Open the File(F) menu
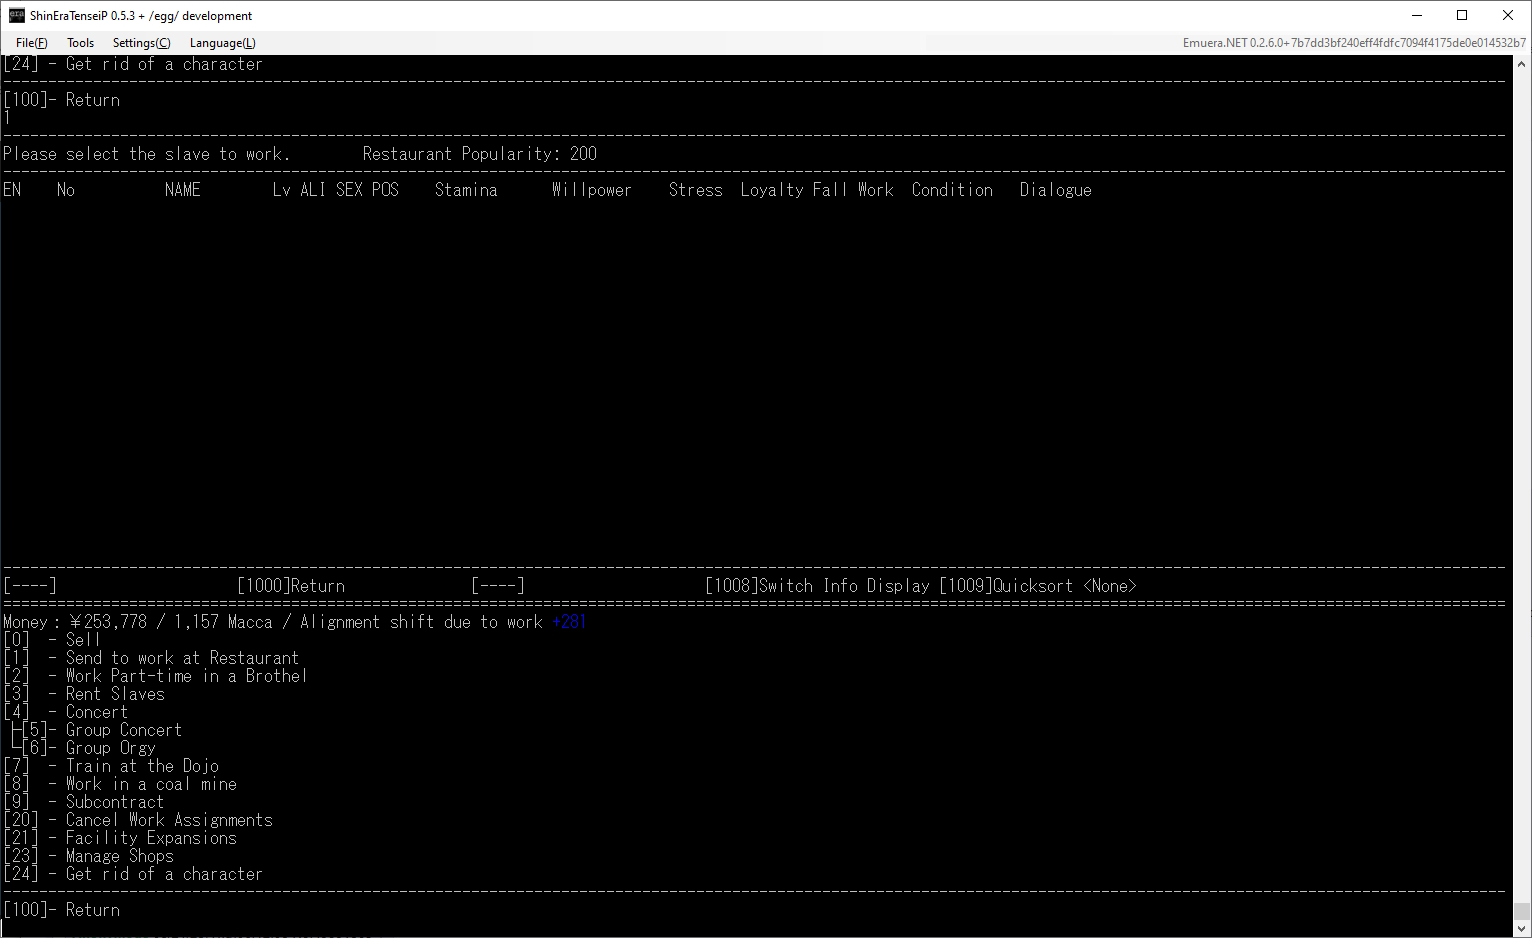This screenshot has width=1532, height=938. [32, 43]
